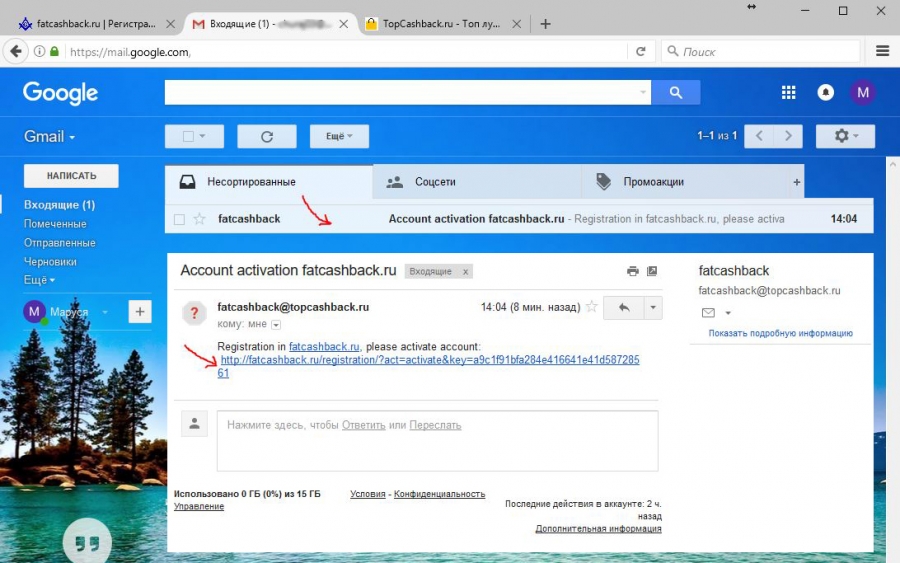Add a contact with the plus button in chat
The height and width of the screenshot is (563, 900).
139,312
